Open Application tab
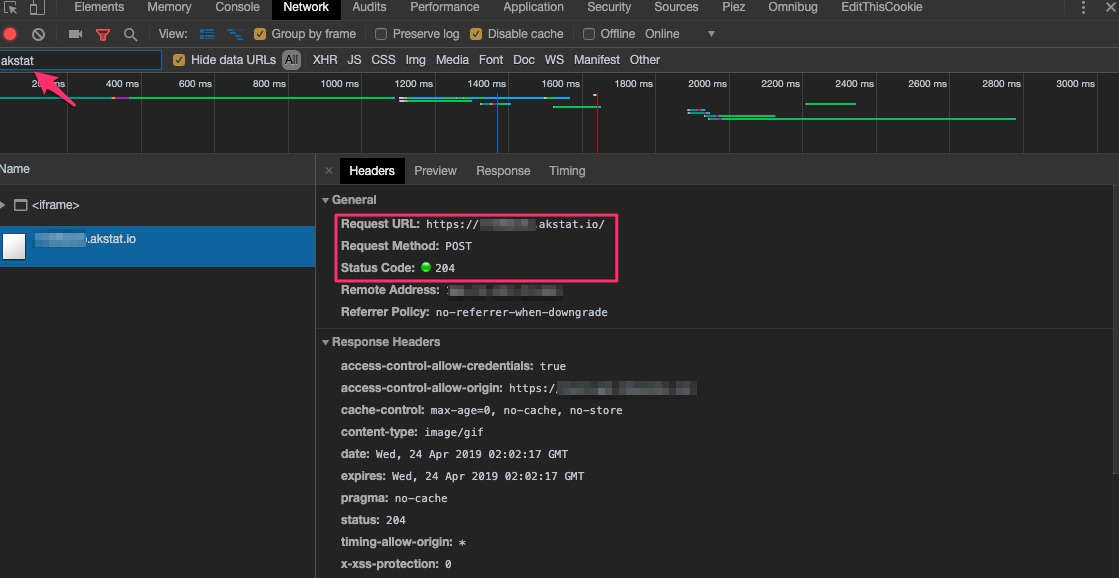This screenshot has width=1119, height=578. click(x=533, y=8)
